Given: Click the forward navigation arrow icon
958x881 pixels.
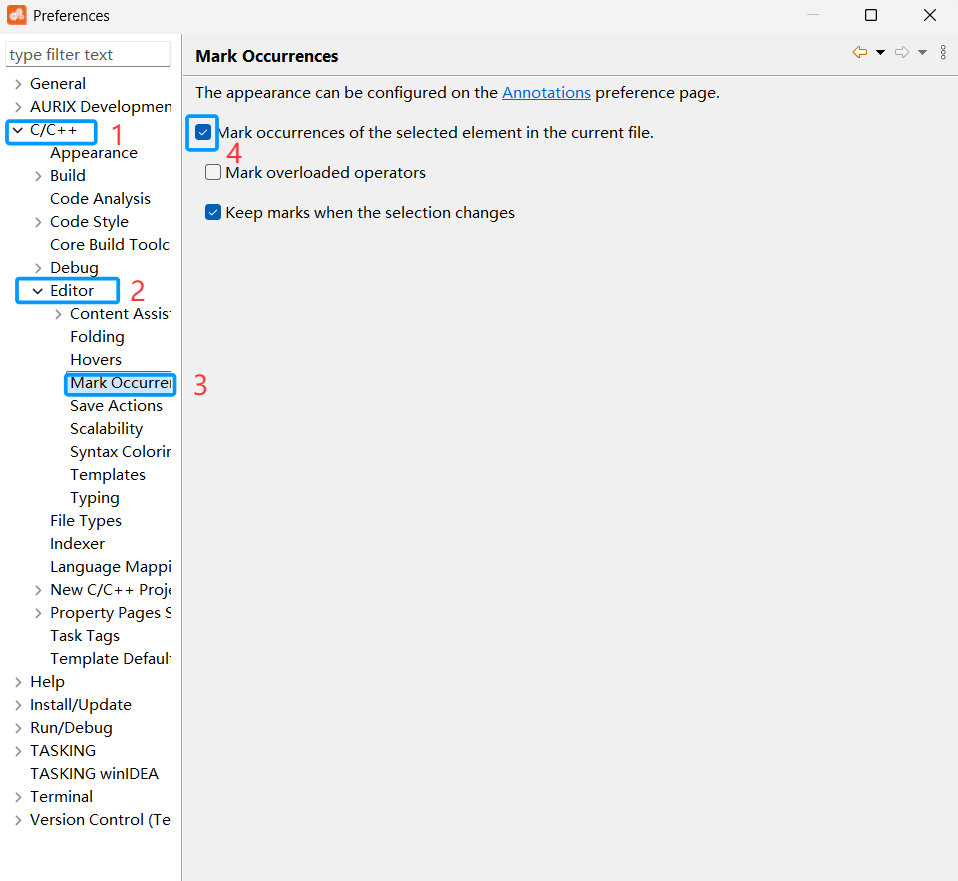Looking at the screenshot, I should coord(902,53).
